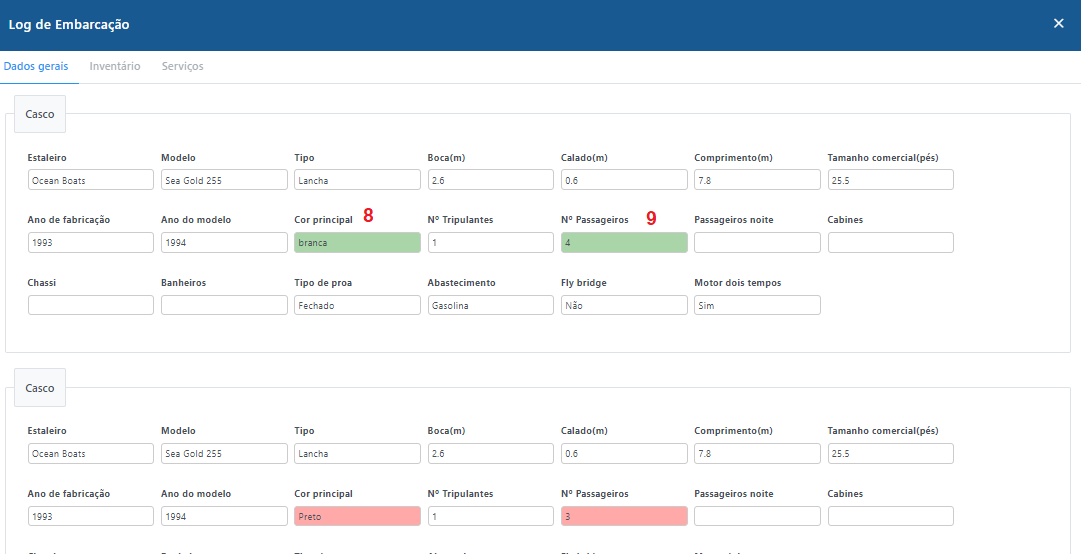The height and width of the screenshot is (554, 1081).
Task: Click the first Casco section header
Action: [40, 115]
